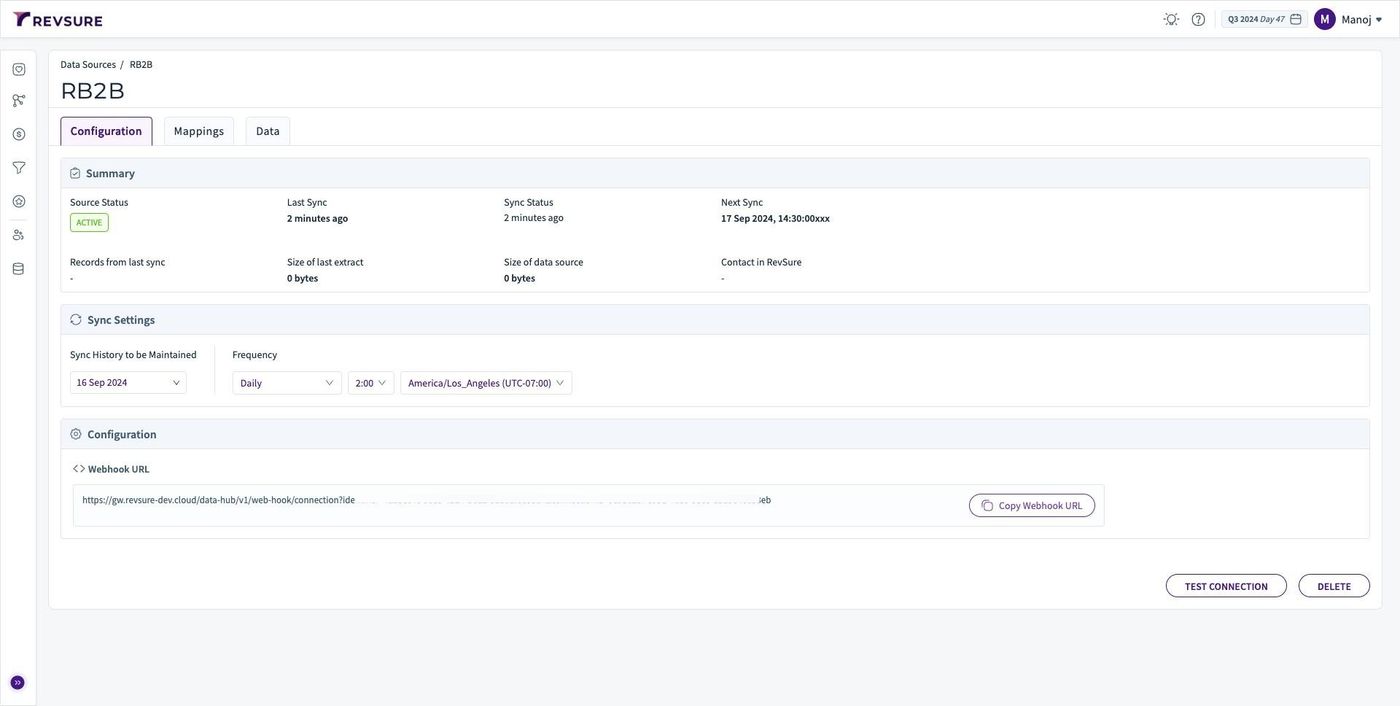Open the funnel sidebar icon

coord(19,168)
